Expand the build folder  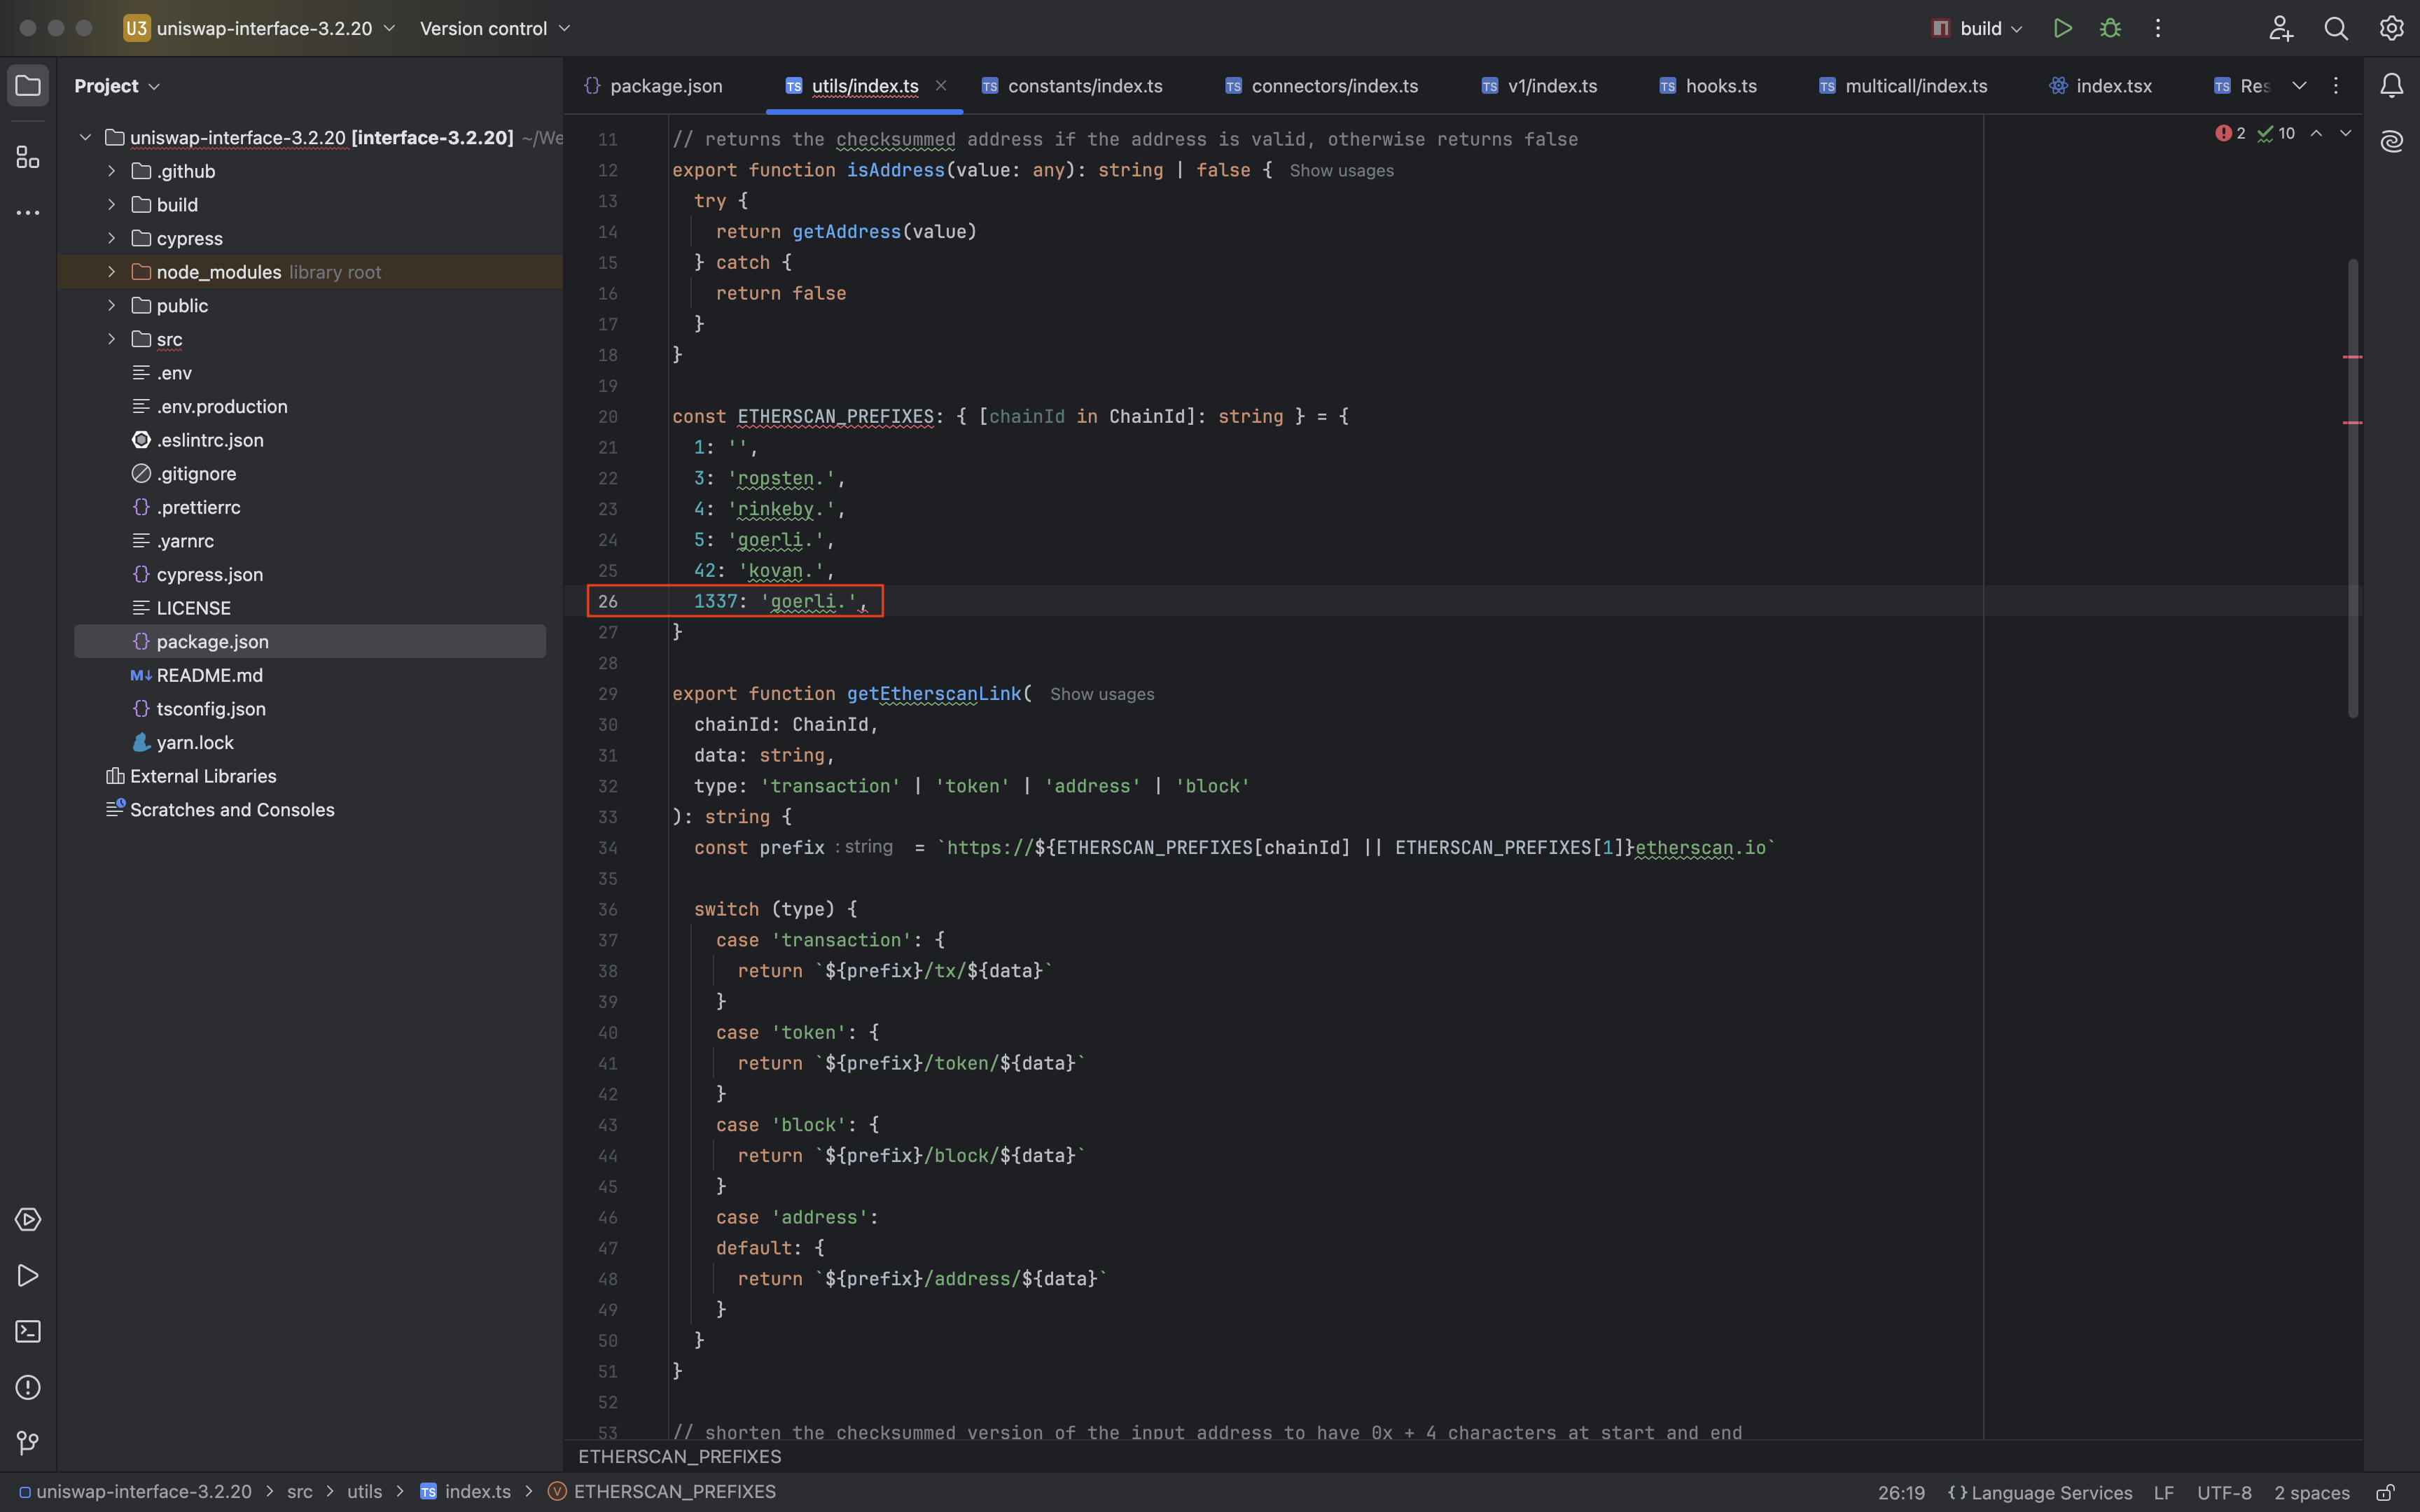(x=112, y=205)
